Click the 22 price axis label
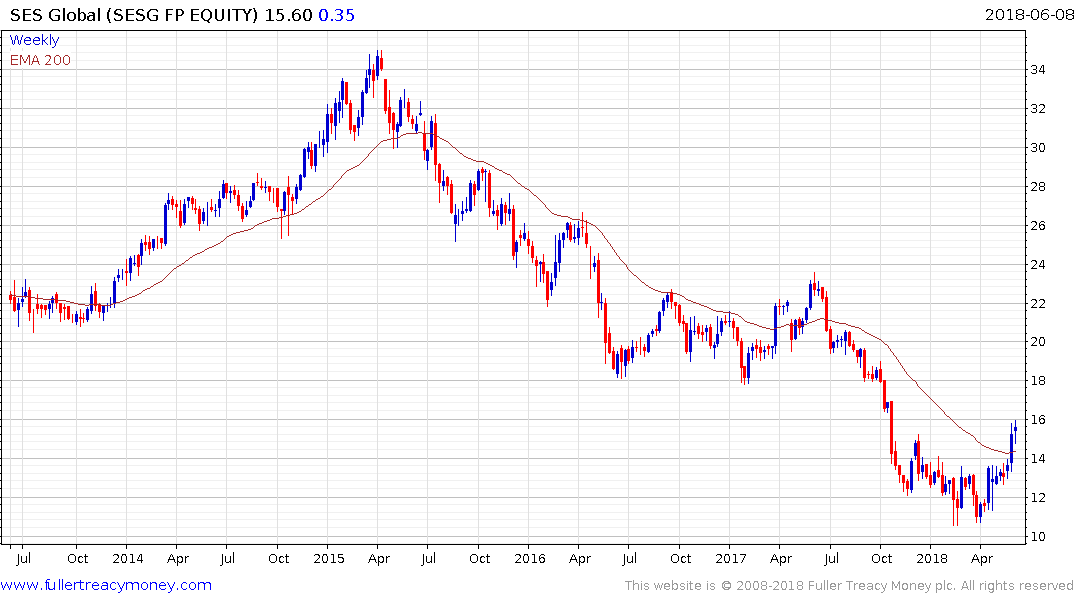This screenshot has height=600, width=1075. click(1037, 304)
